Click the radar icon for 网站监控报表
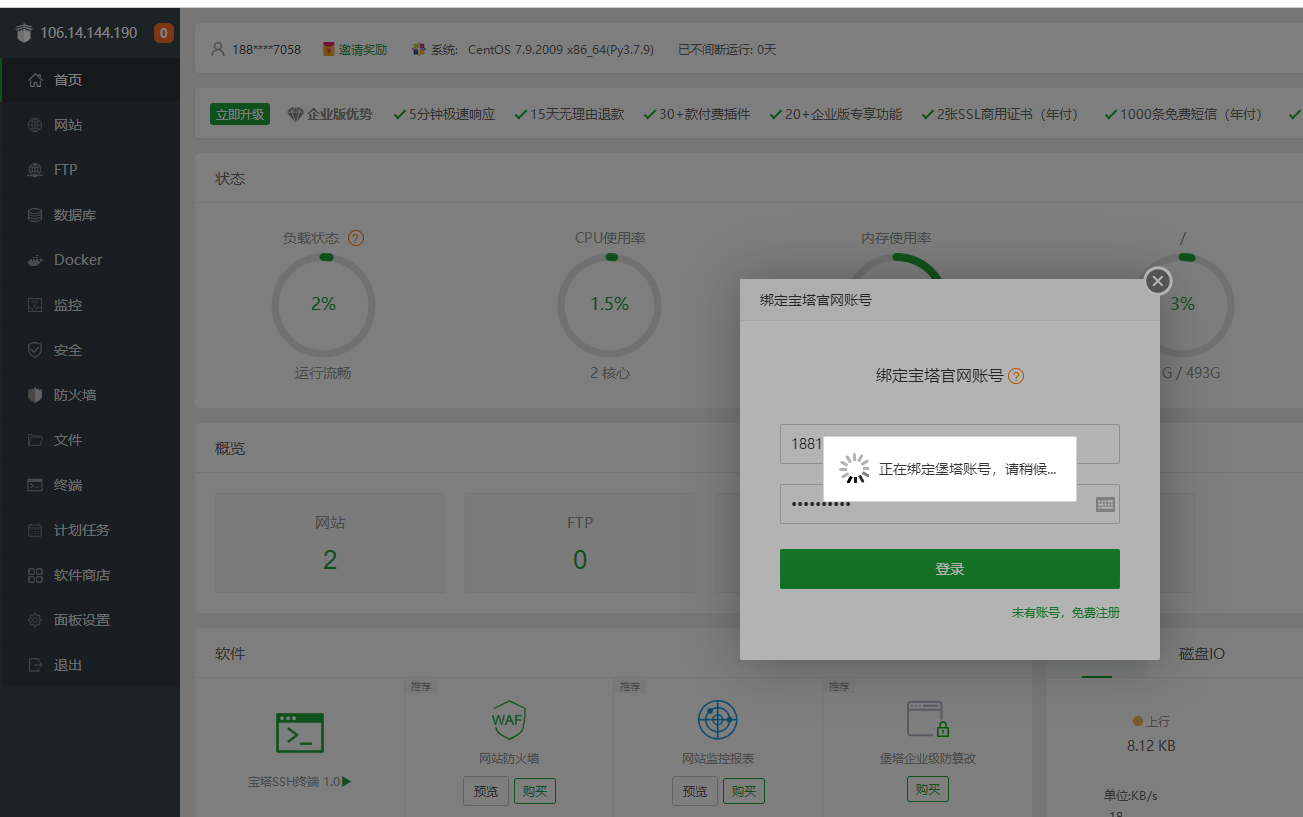 tap(717, 719)
